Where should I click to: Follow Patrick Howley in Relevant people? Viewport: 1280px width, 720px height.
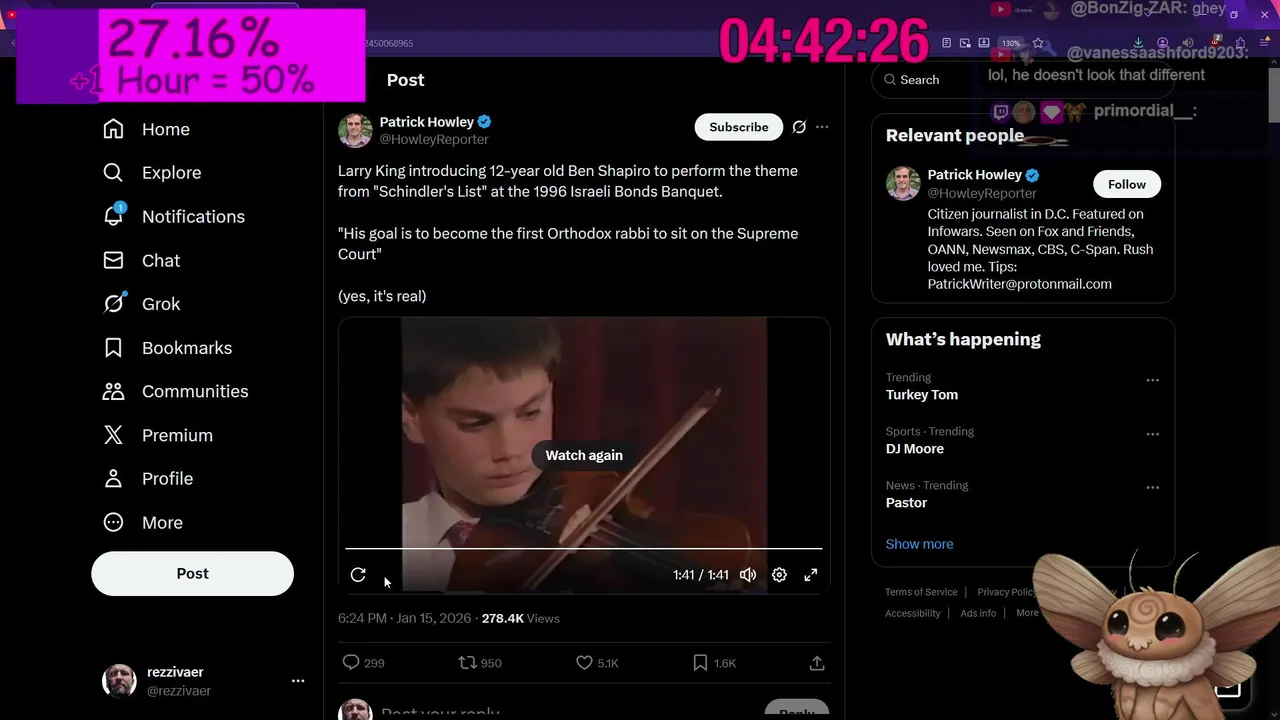pos(1126,184)
